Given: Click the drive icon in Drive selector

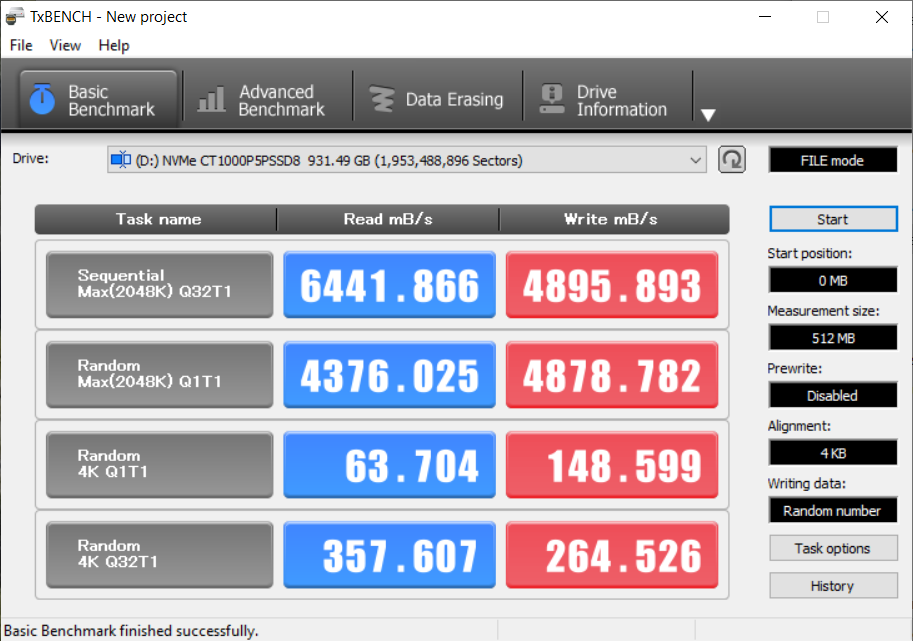Looking at the screenshot, I should (121, 160).
